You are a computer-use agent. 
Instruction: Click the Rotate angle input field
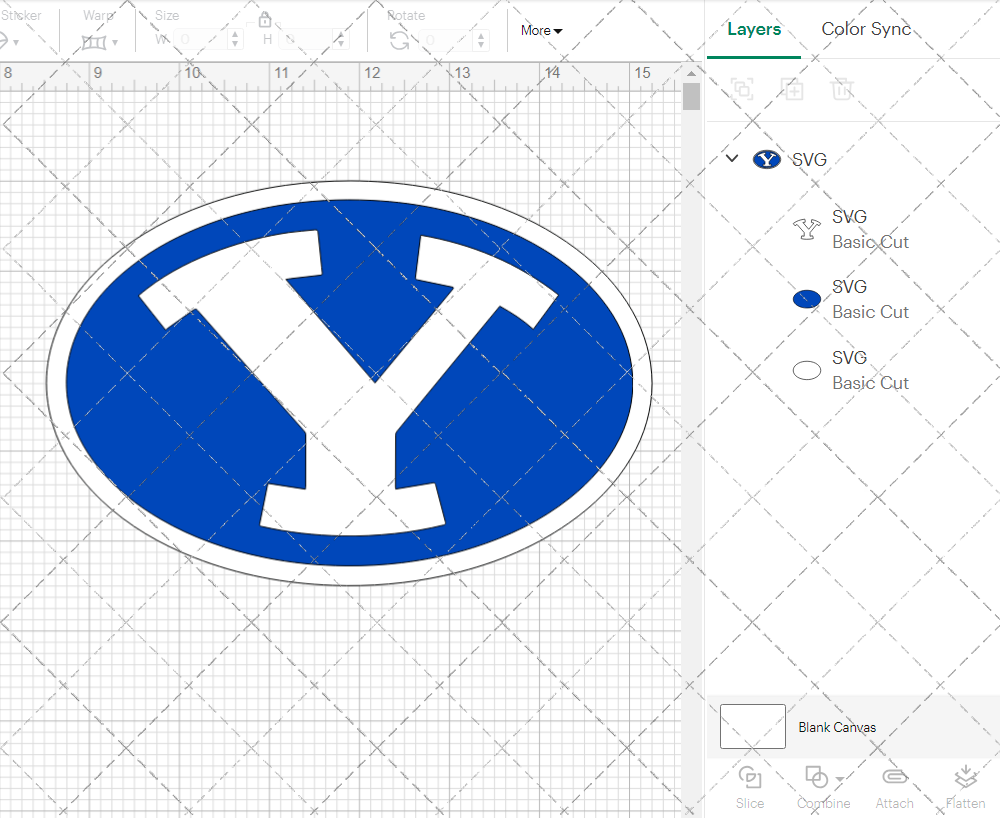click(x=447, y=40)
